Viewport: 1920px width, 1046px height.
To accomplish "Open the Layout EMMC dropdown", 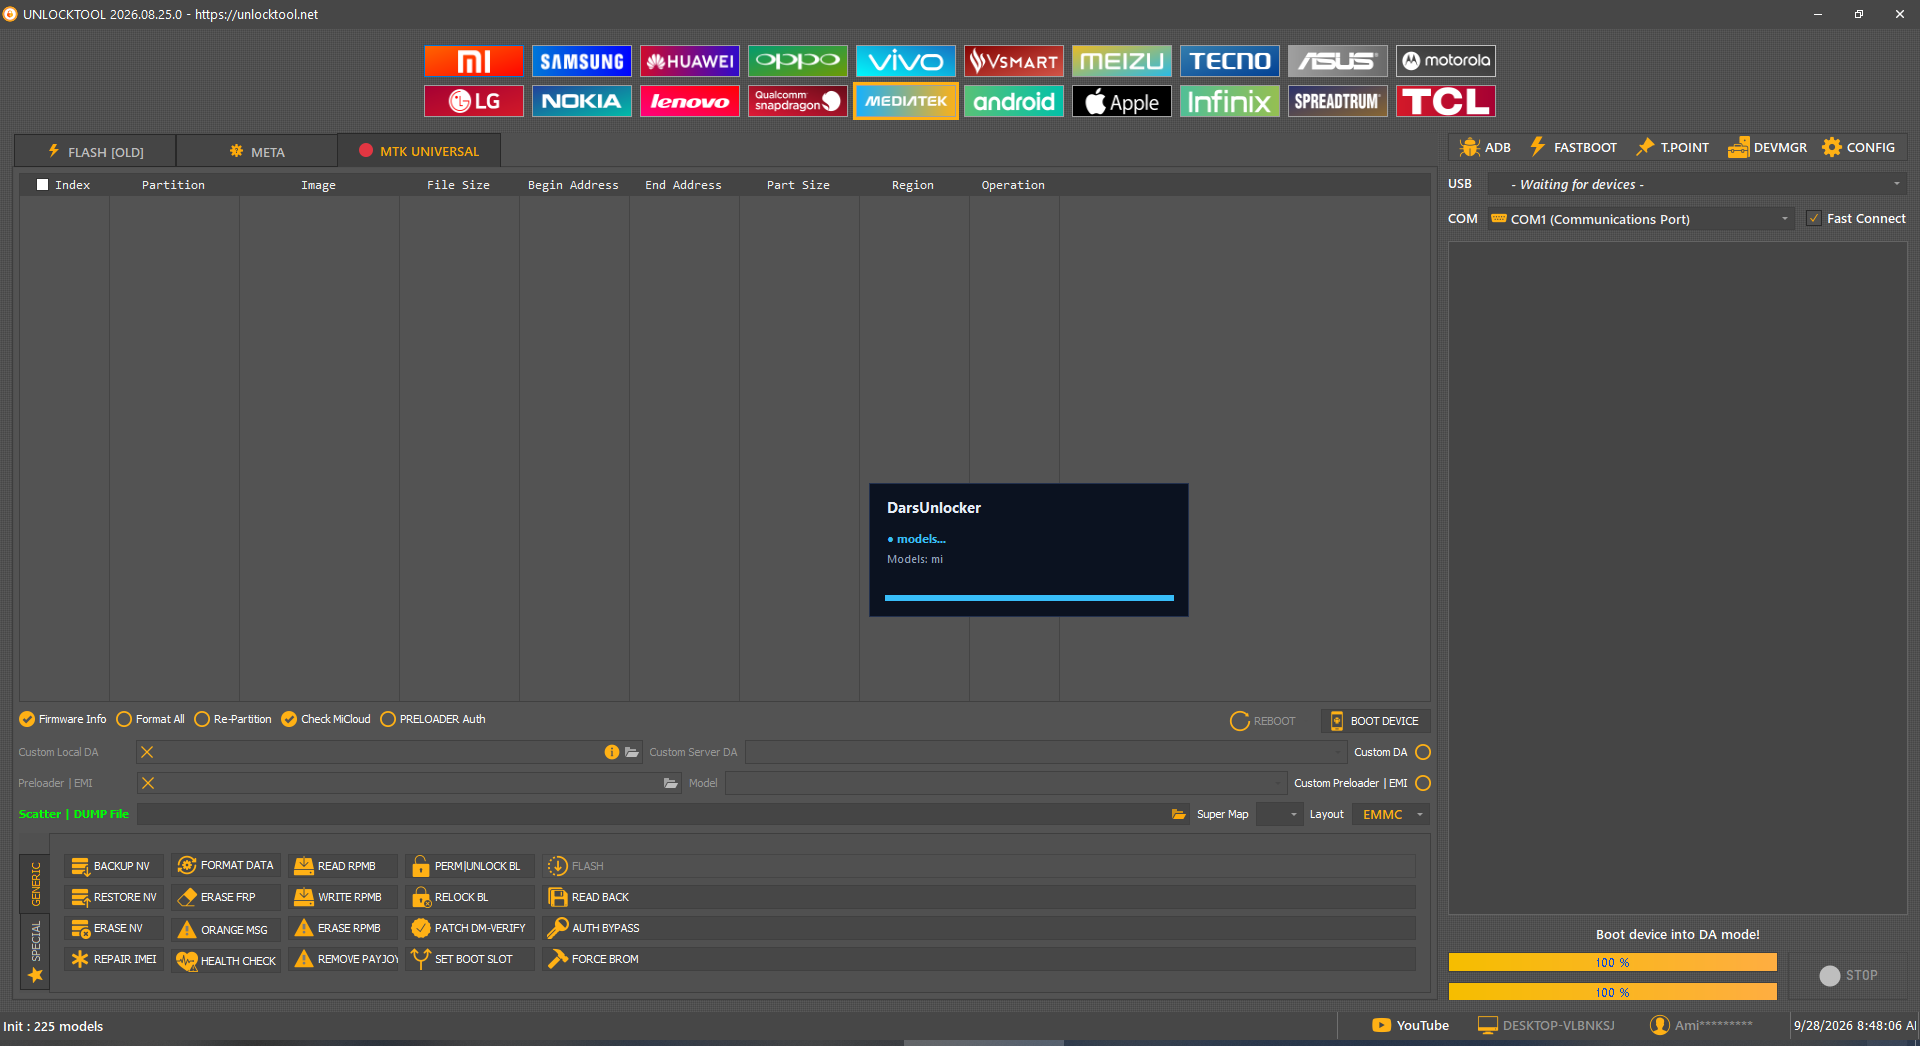I will click(1390, 814).
